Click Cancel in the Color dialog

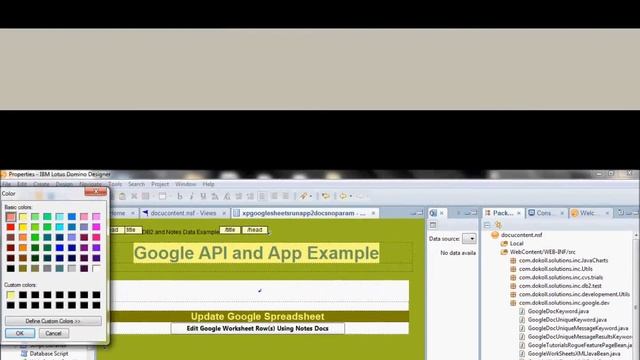[x=53, y=333]
